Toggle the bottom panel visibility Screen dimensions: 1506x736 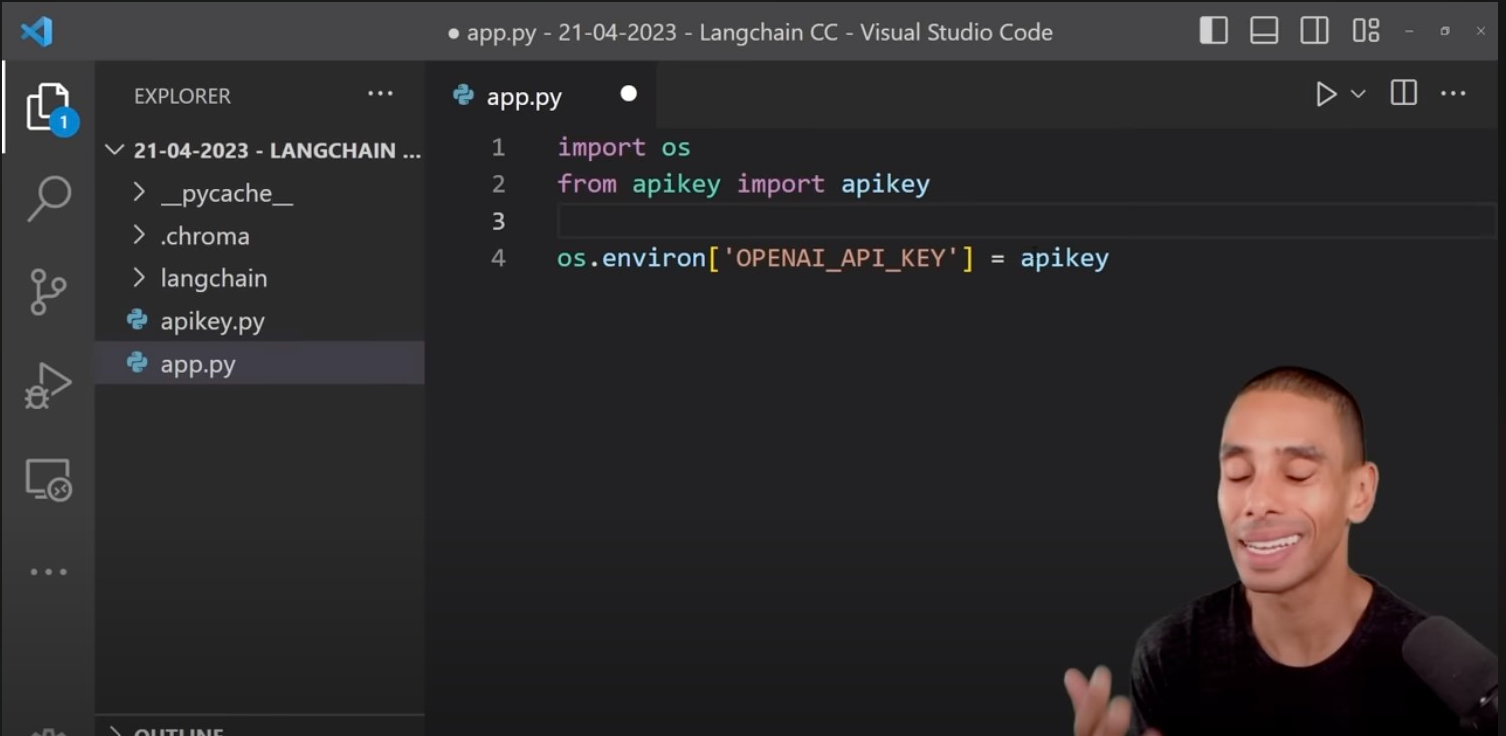1264,31
